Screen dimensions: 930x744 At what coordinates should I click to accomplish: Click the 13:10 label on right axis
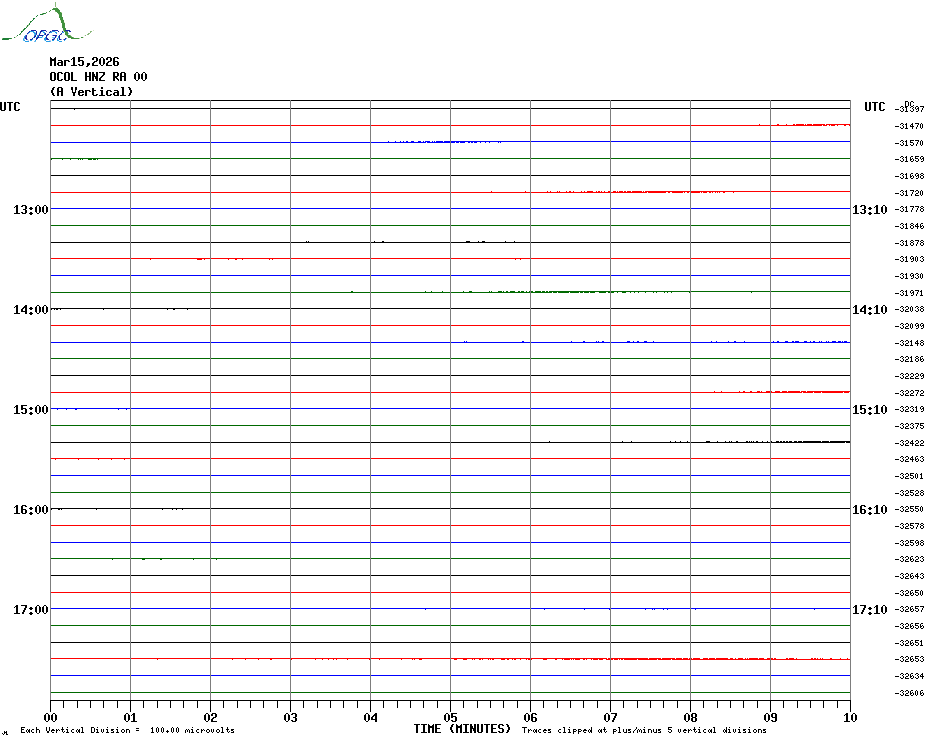click(x=869, y=210)
